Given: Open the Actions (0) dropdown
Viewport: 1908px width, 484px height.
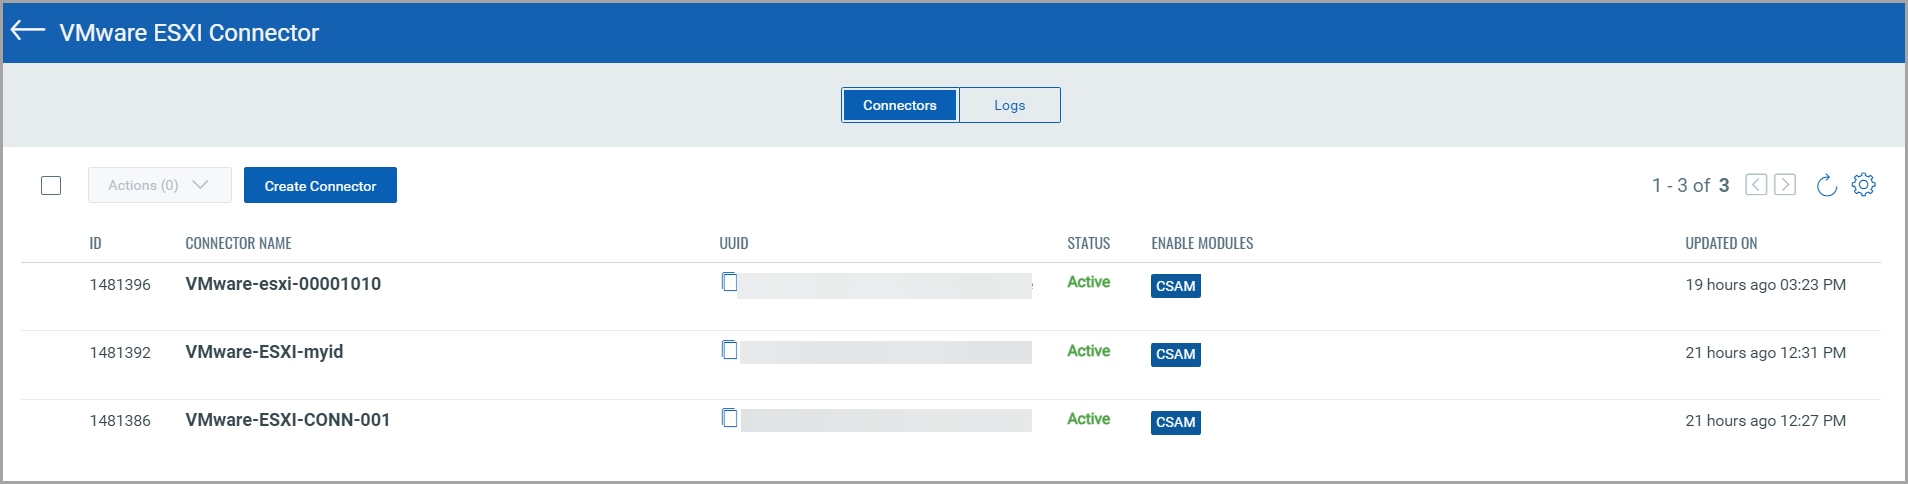Looking at the screenshot, I should pos(159,185).
